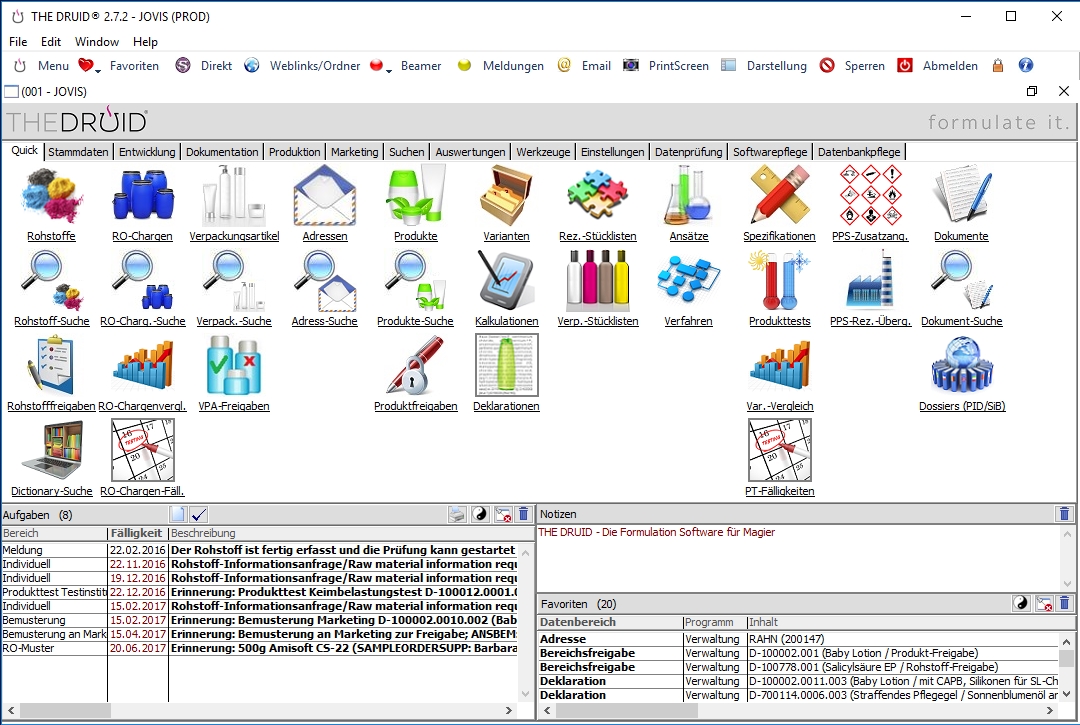Open Dossiers (PID/SiB) globe icon
The width and height of the screenshot is (1080, 725).
tap(960, 366)
